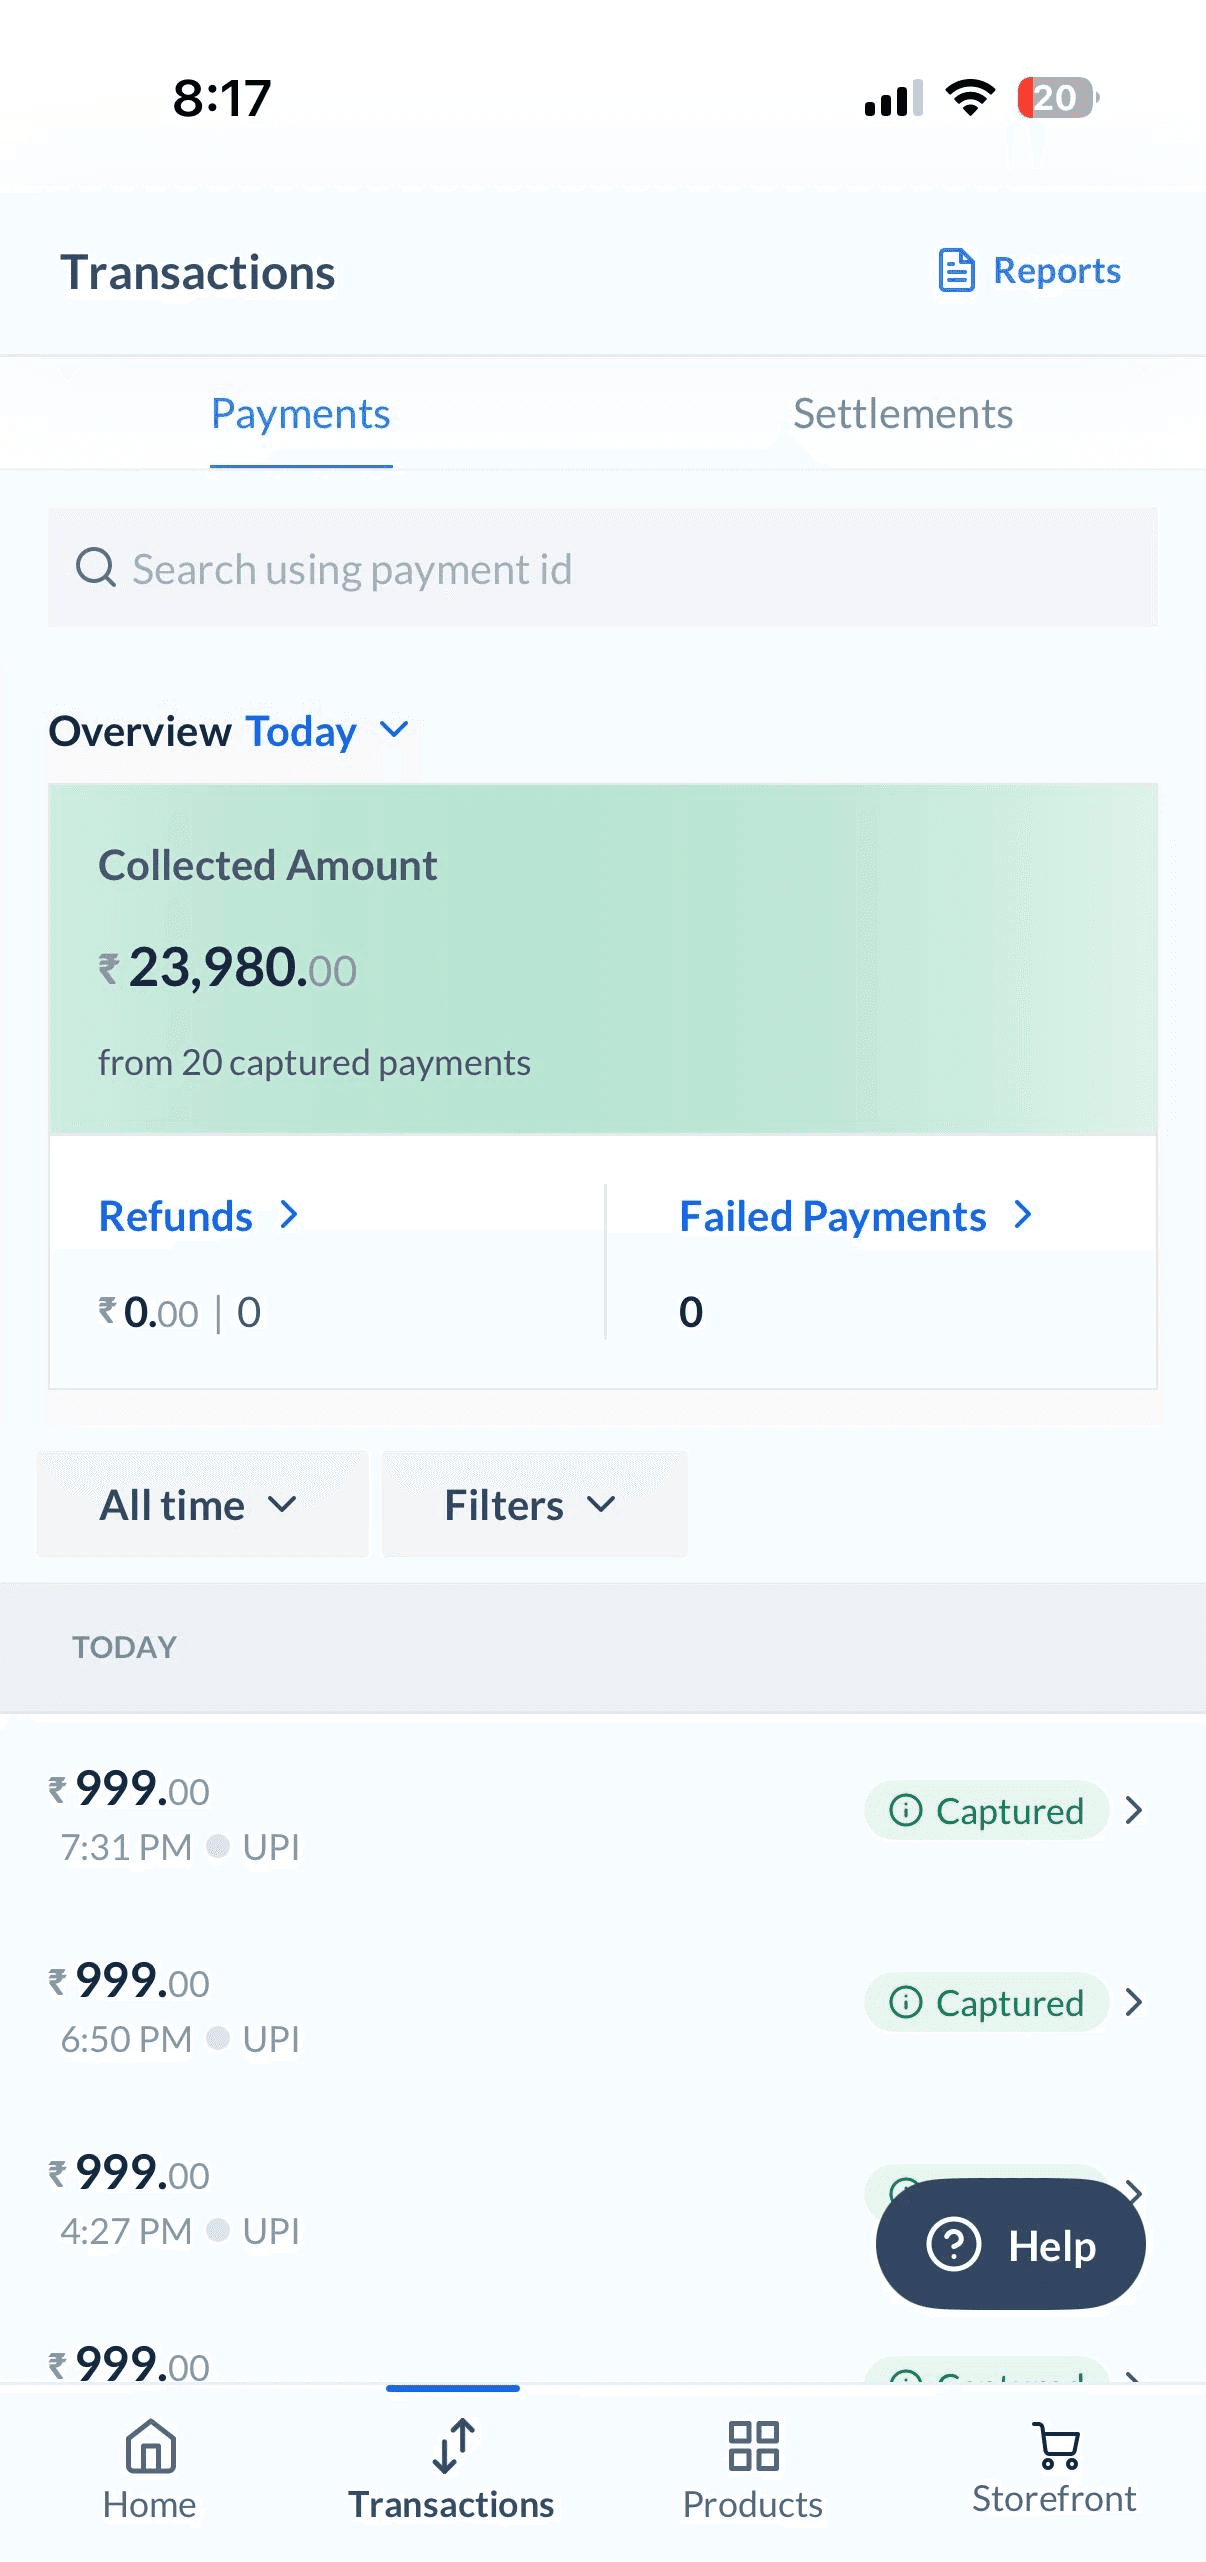The width and height of the screenshot is (1206, 2562).
Task: Open the Filters dropdown
Action: 533,1504
